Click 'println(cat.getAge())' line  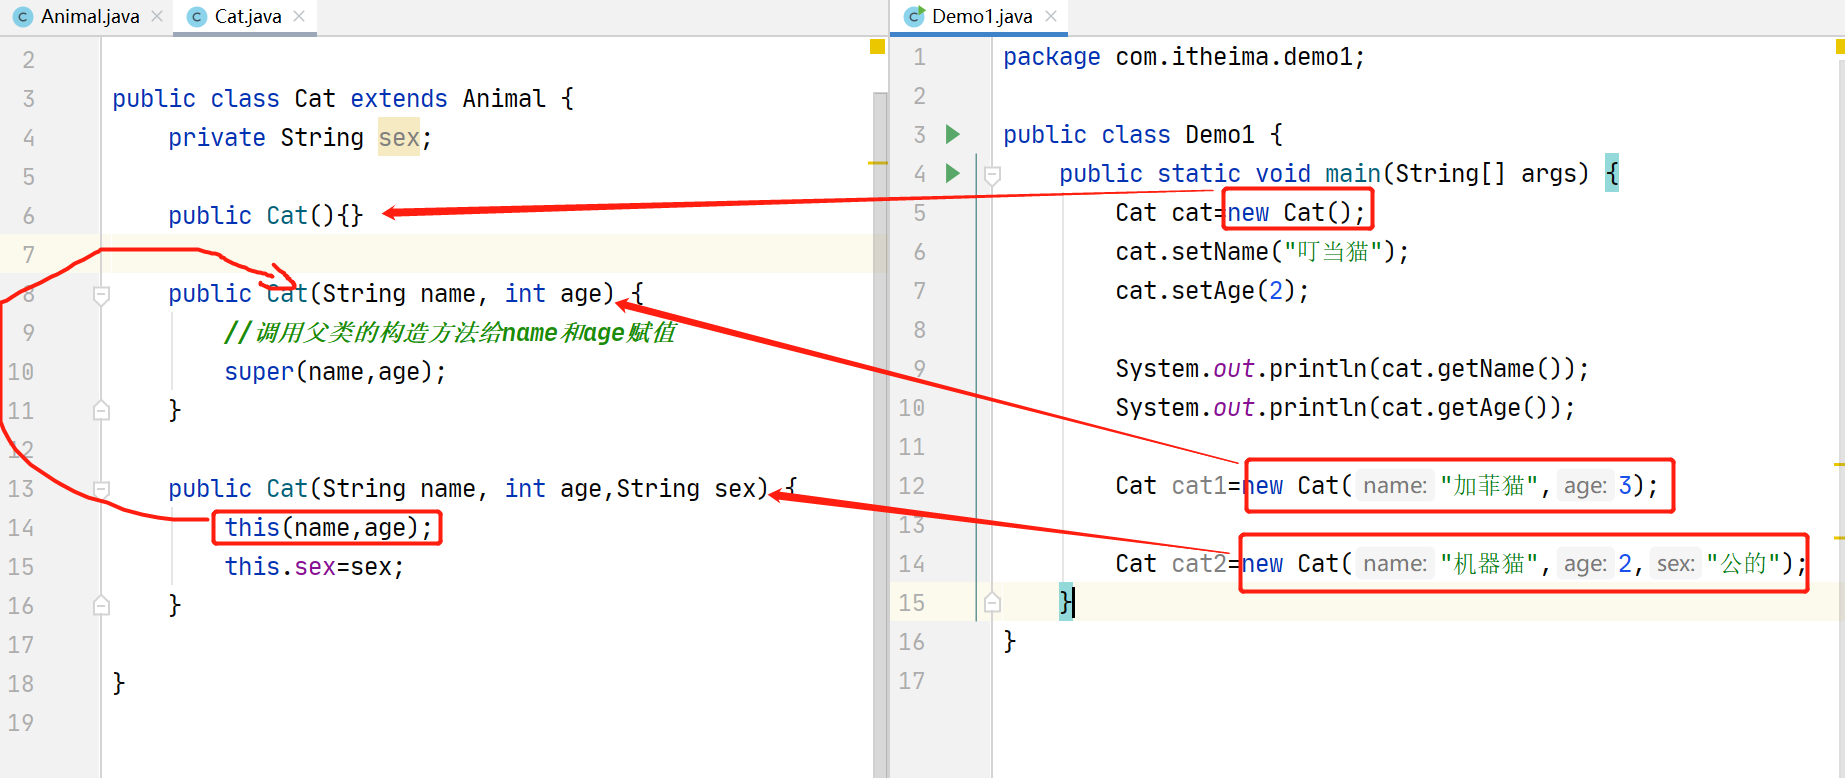tap(1345, 408)
